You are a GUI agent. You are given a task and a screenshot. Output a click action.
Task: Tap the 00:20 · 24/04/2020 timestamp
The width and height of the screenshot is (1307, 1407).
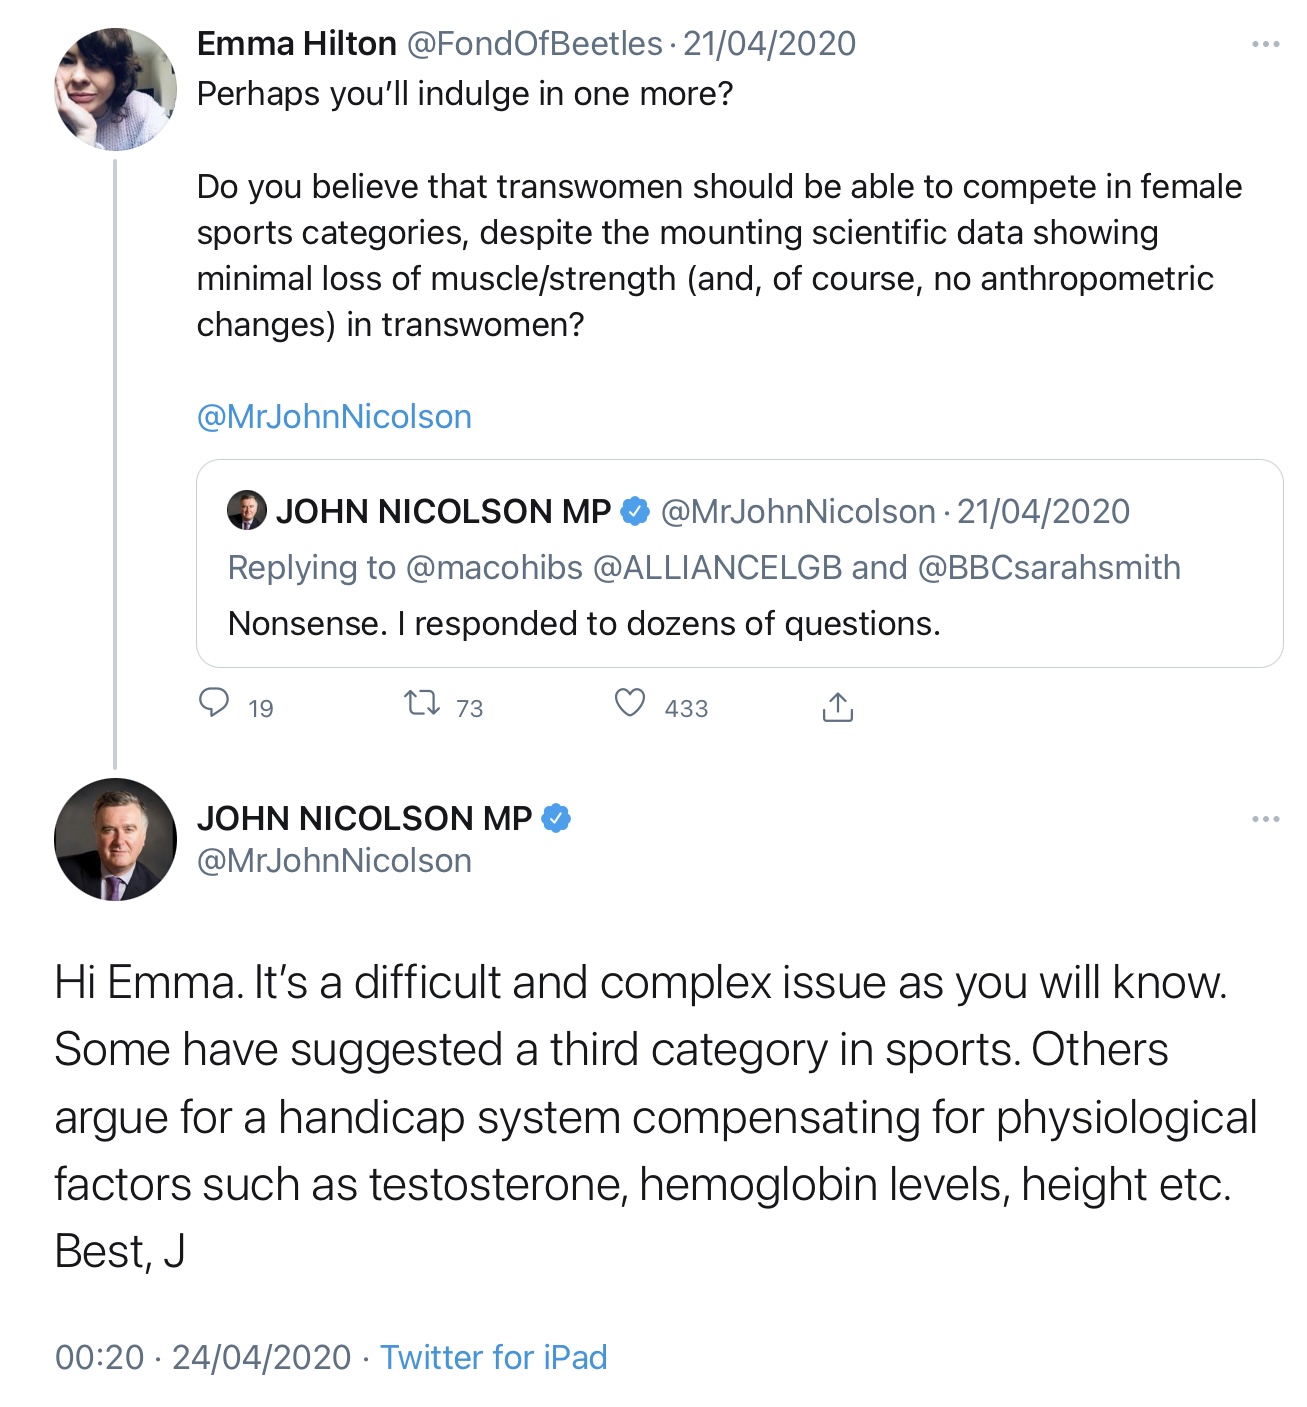coord(203,1357)
